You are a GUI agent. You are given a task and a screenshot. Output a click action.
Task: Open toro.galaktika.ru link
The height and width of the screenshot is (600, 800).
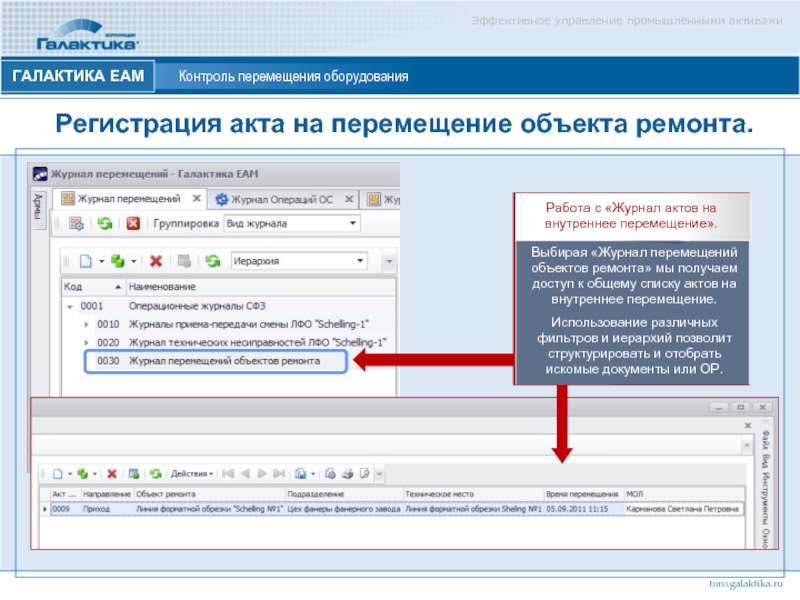745,584
